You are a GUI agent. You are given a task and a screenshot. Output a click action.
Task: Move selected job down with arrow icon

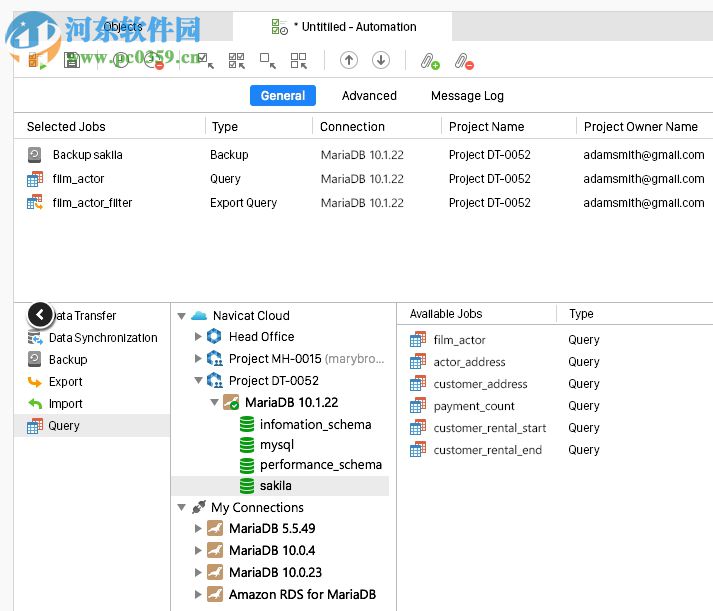point(381,60)
